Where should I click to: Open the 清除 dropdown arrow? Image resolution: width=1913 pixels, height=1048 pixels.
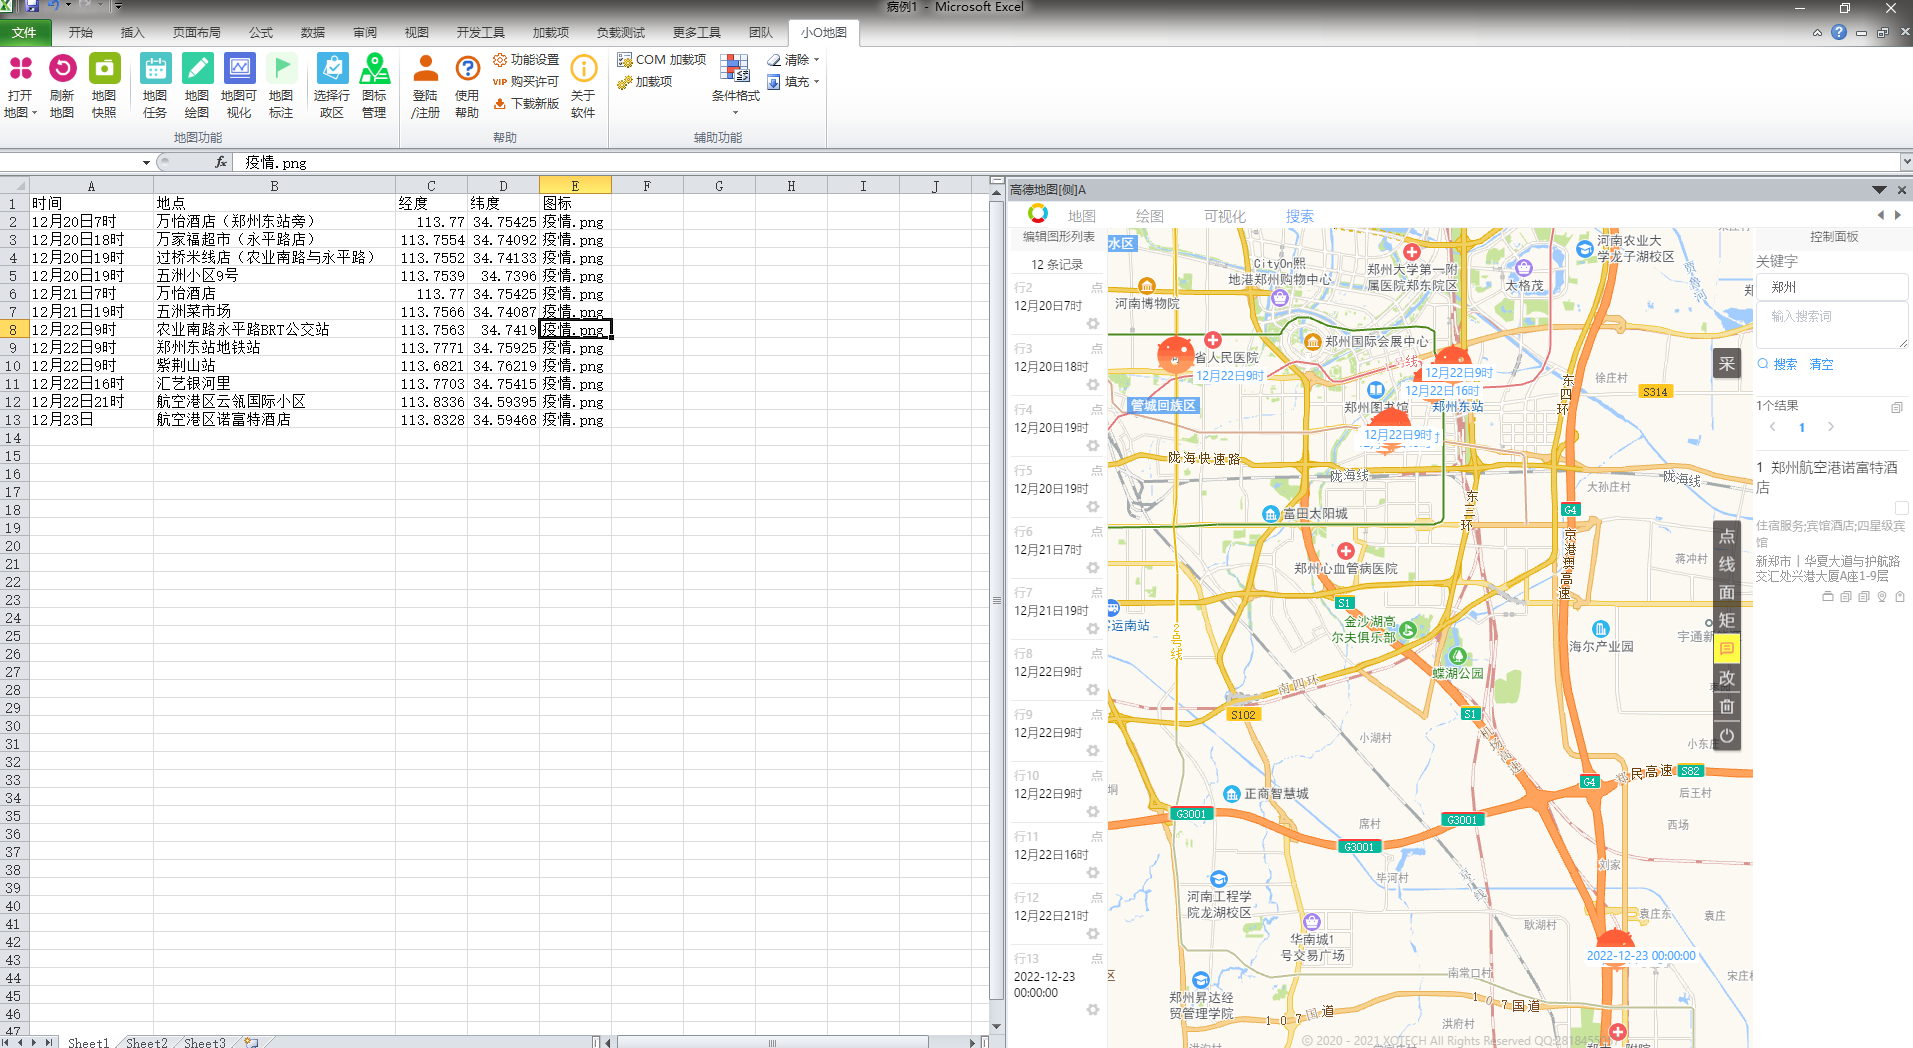tap(816, 60)
